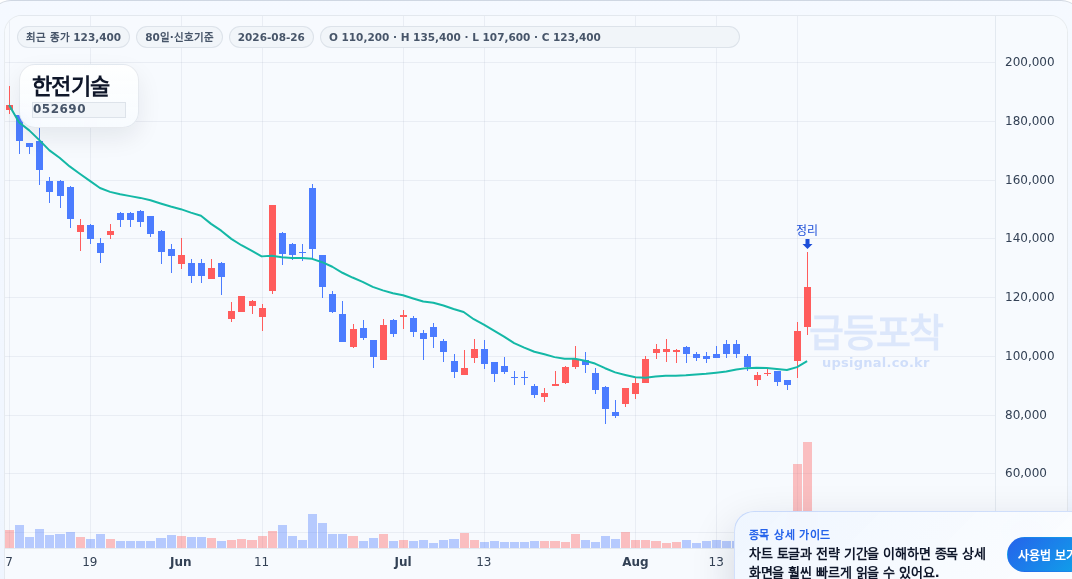Image resolution: width=1072 pixels, height=579 pixels.
Task: Click the 200,000 price axis label
Action: (x=1029, y=62)
